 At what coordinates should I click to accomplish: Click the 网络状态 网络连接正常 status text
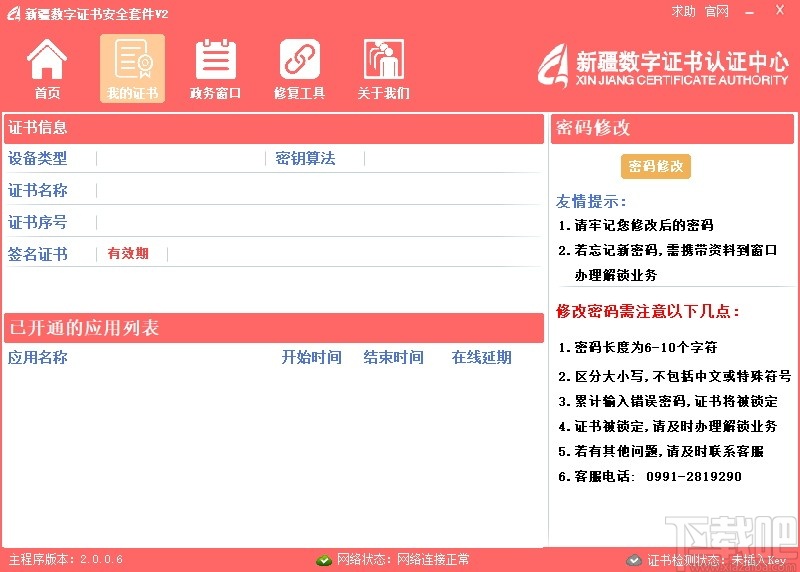click(403, 559)
